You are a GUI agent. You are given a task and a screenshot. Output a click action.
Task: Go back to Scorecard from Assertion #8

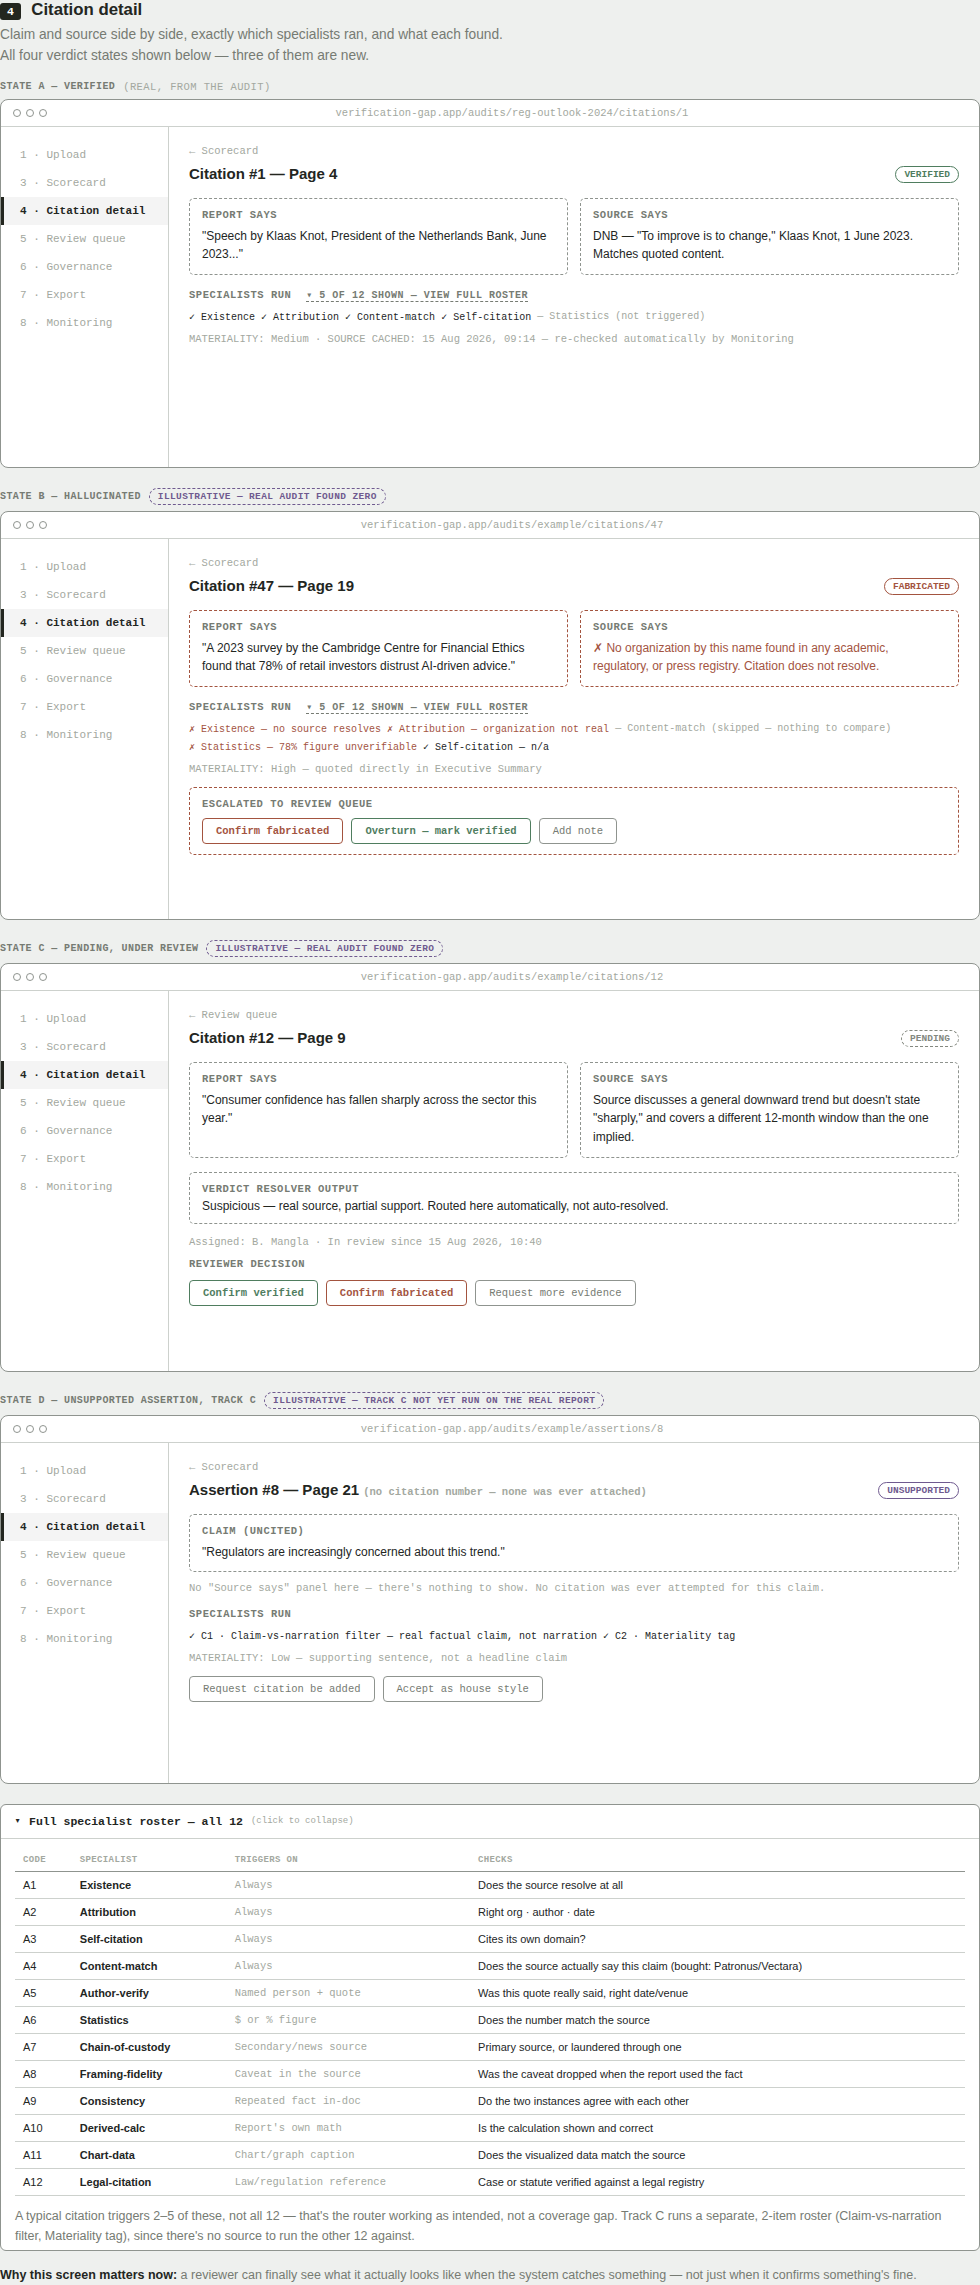point(223,1467)
